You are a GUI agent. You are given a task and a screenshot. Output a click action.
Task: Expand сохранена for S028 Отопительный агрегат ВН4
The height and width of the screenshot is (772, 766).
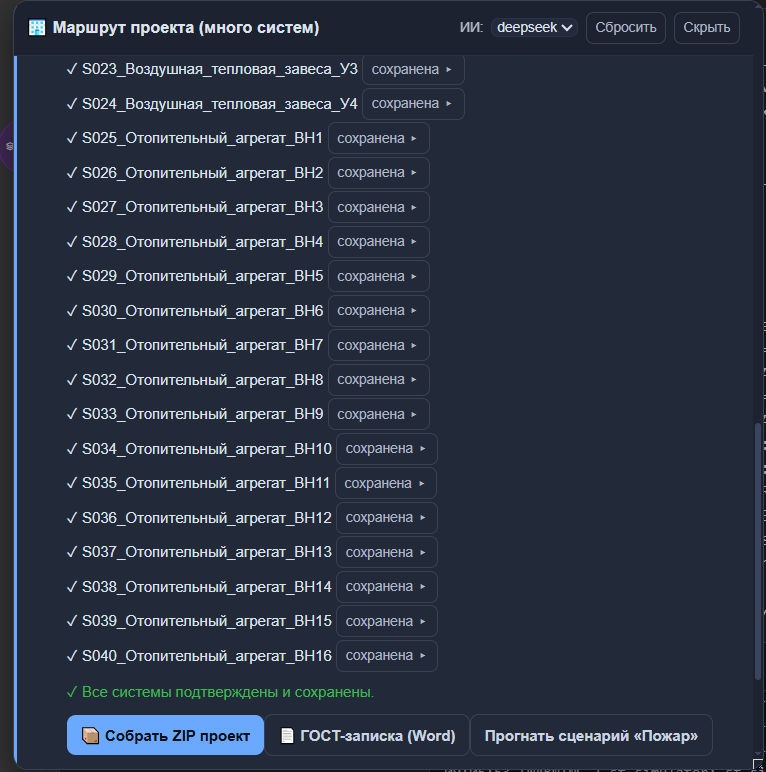tap(379, 242)
